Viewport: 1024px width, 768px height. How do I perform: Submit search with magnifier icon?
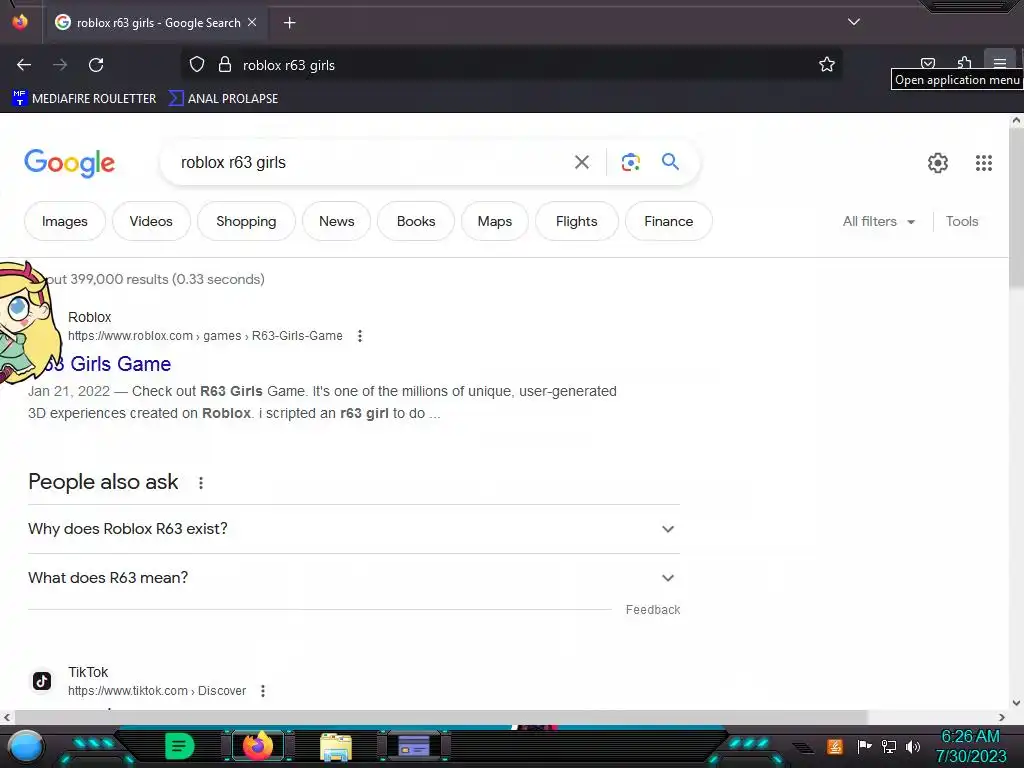point(670,161)
